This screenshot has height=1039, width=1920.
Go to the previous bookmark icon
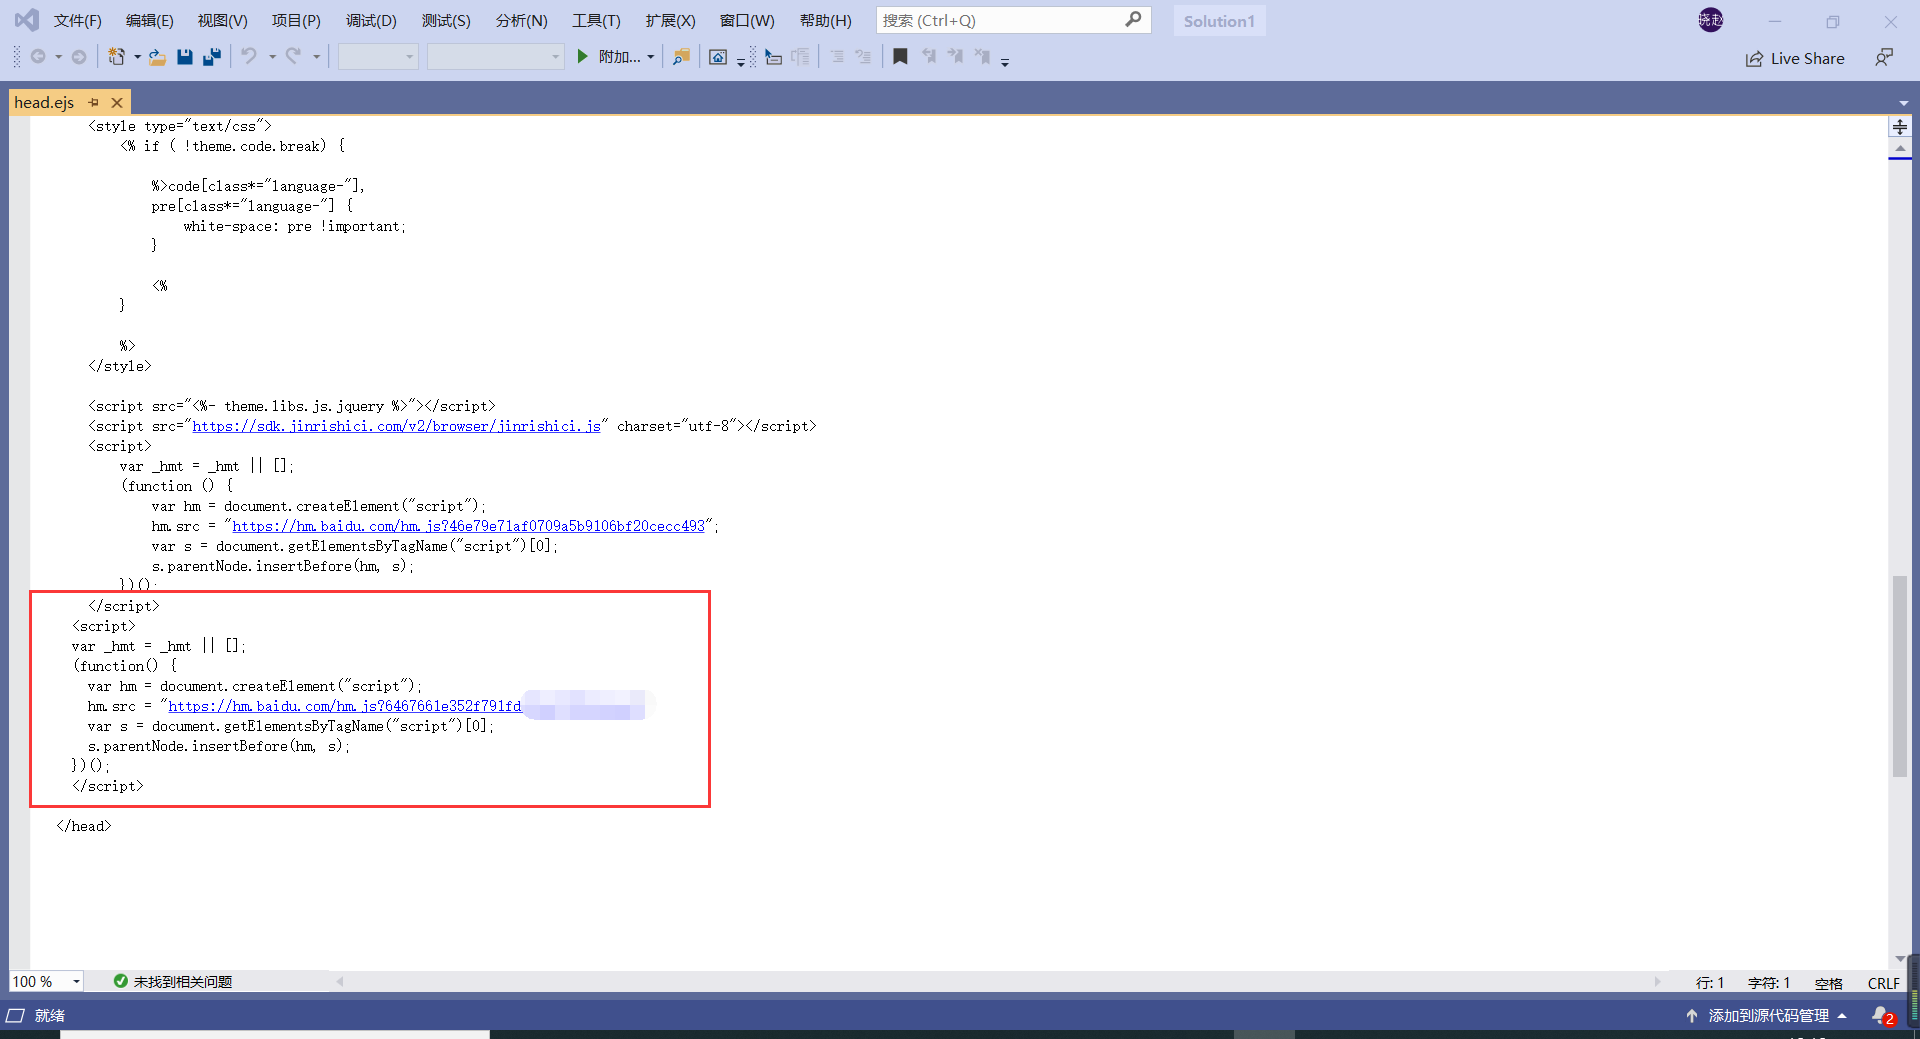pos(929,57)
